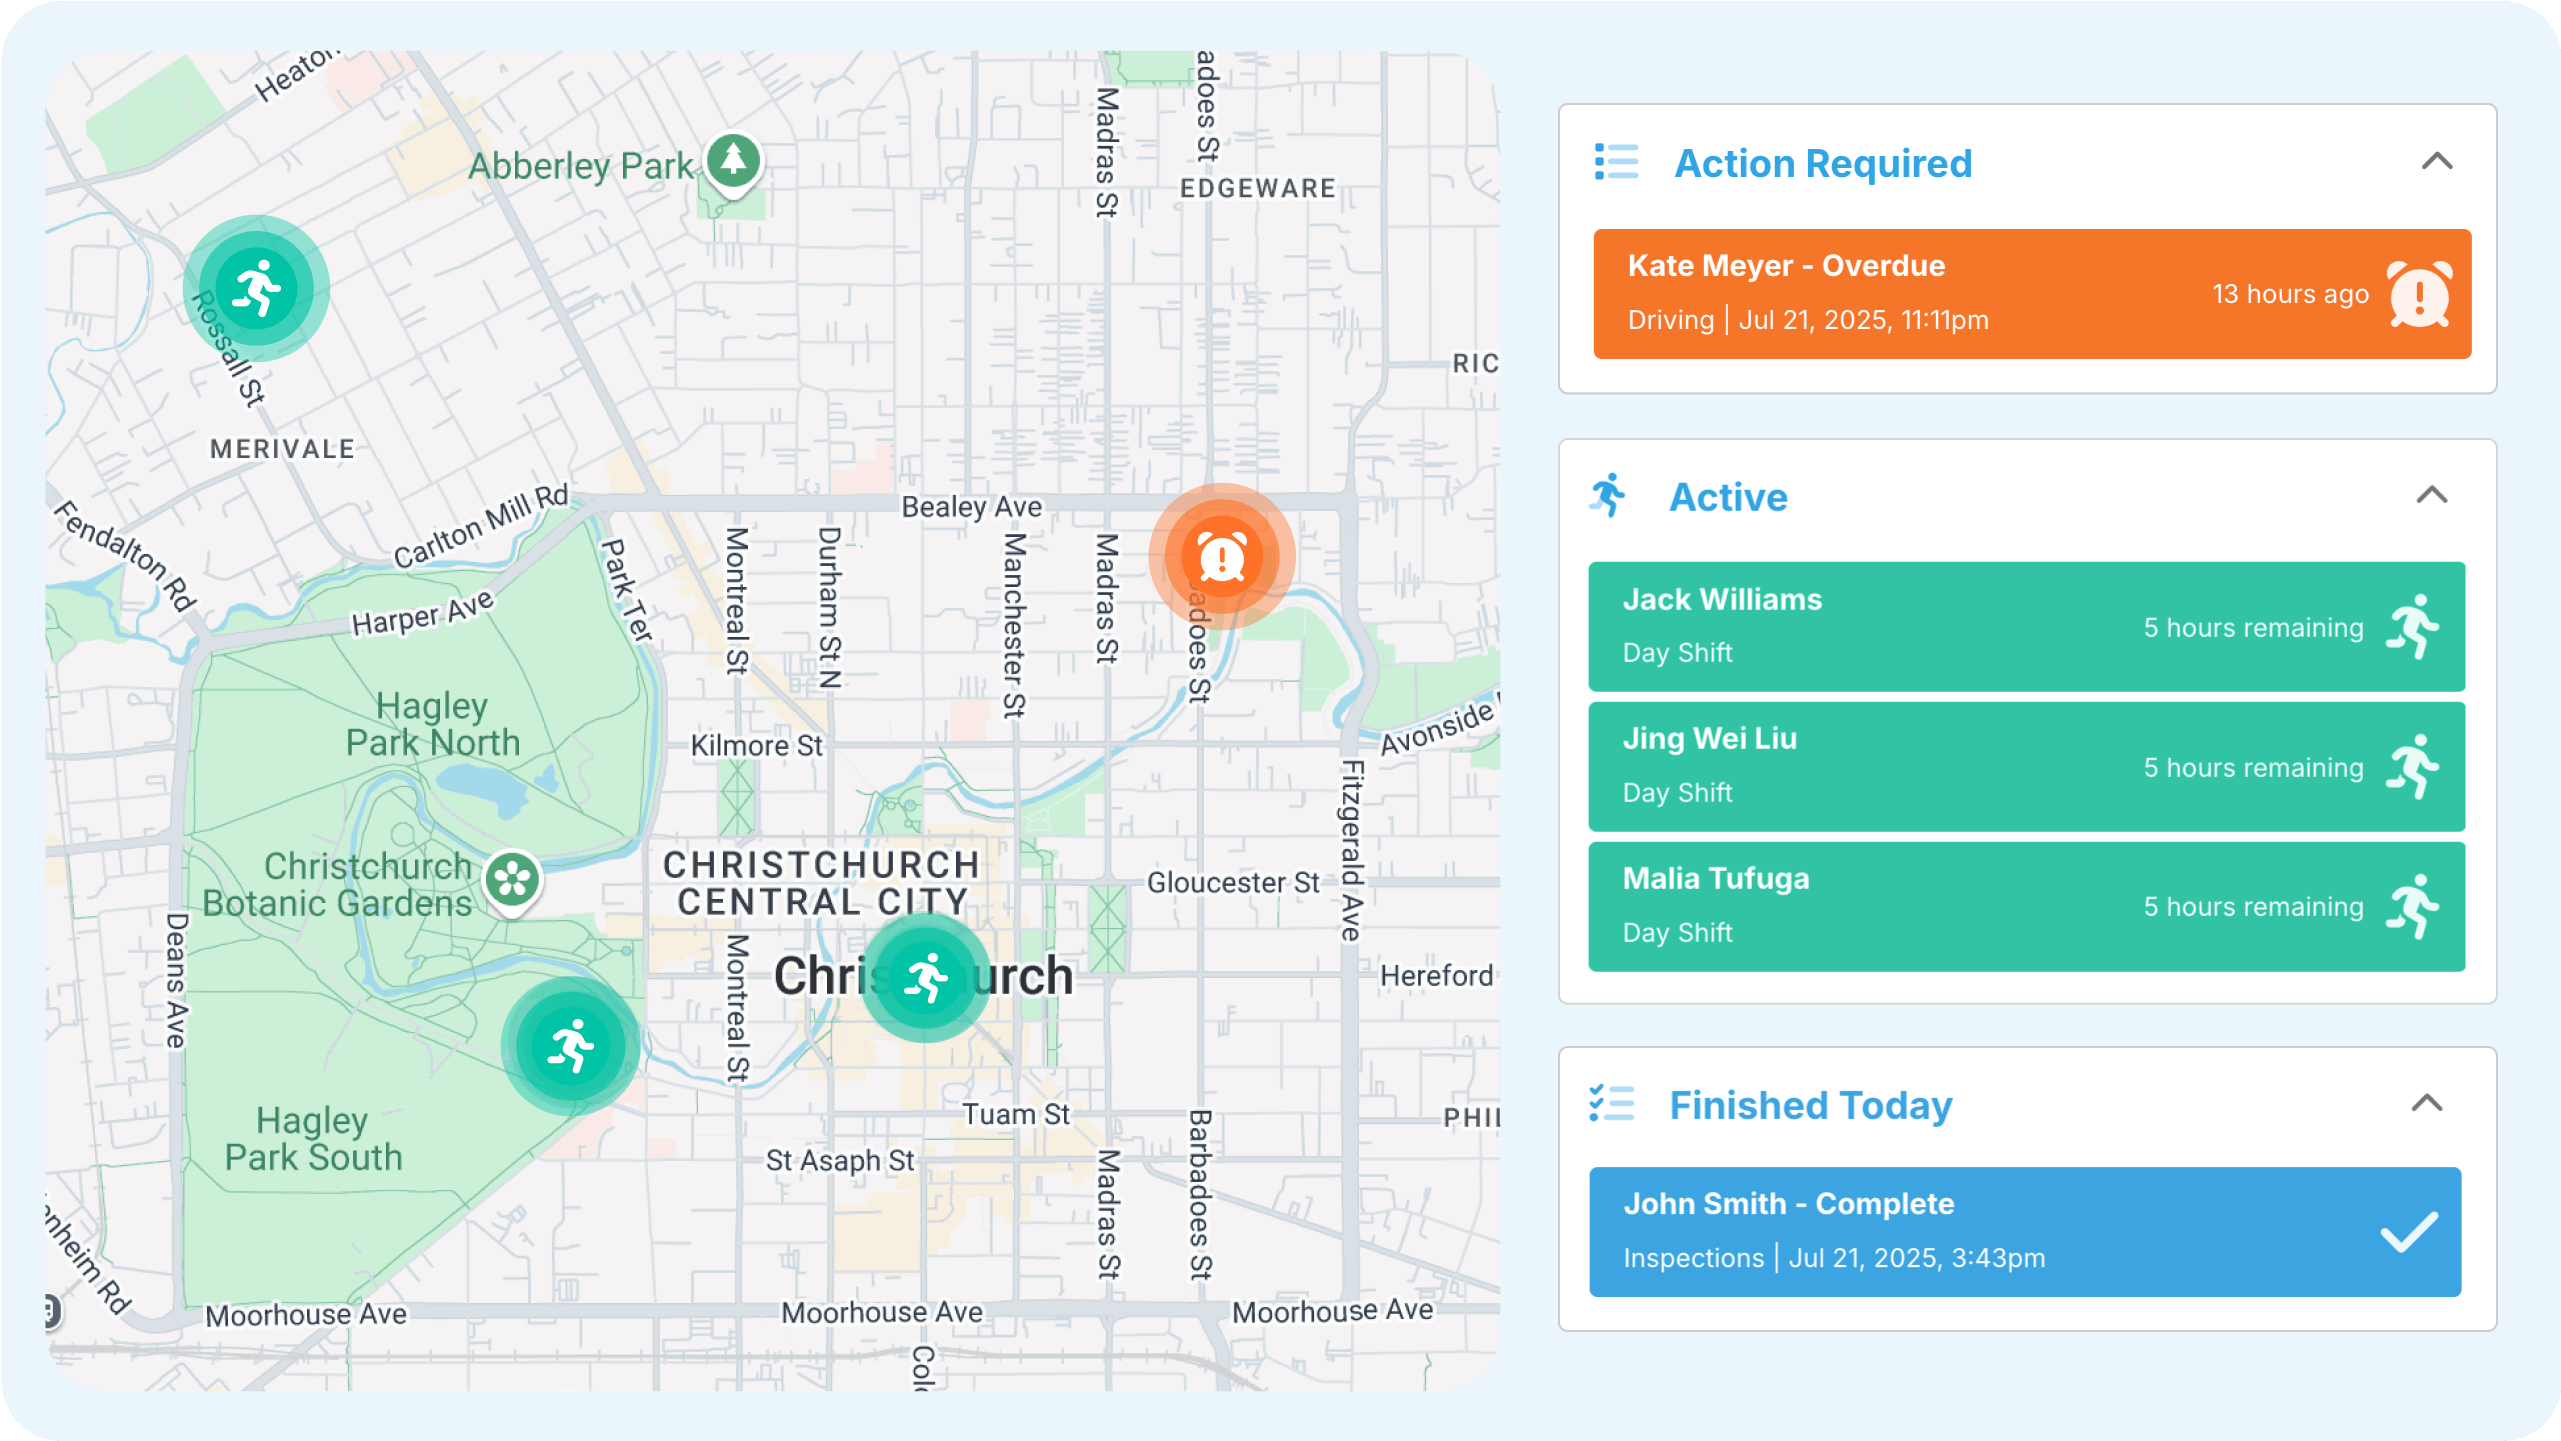Collapse the Active section chevron
The image size is (2561, 1441).
[2432, 496]
